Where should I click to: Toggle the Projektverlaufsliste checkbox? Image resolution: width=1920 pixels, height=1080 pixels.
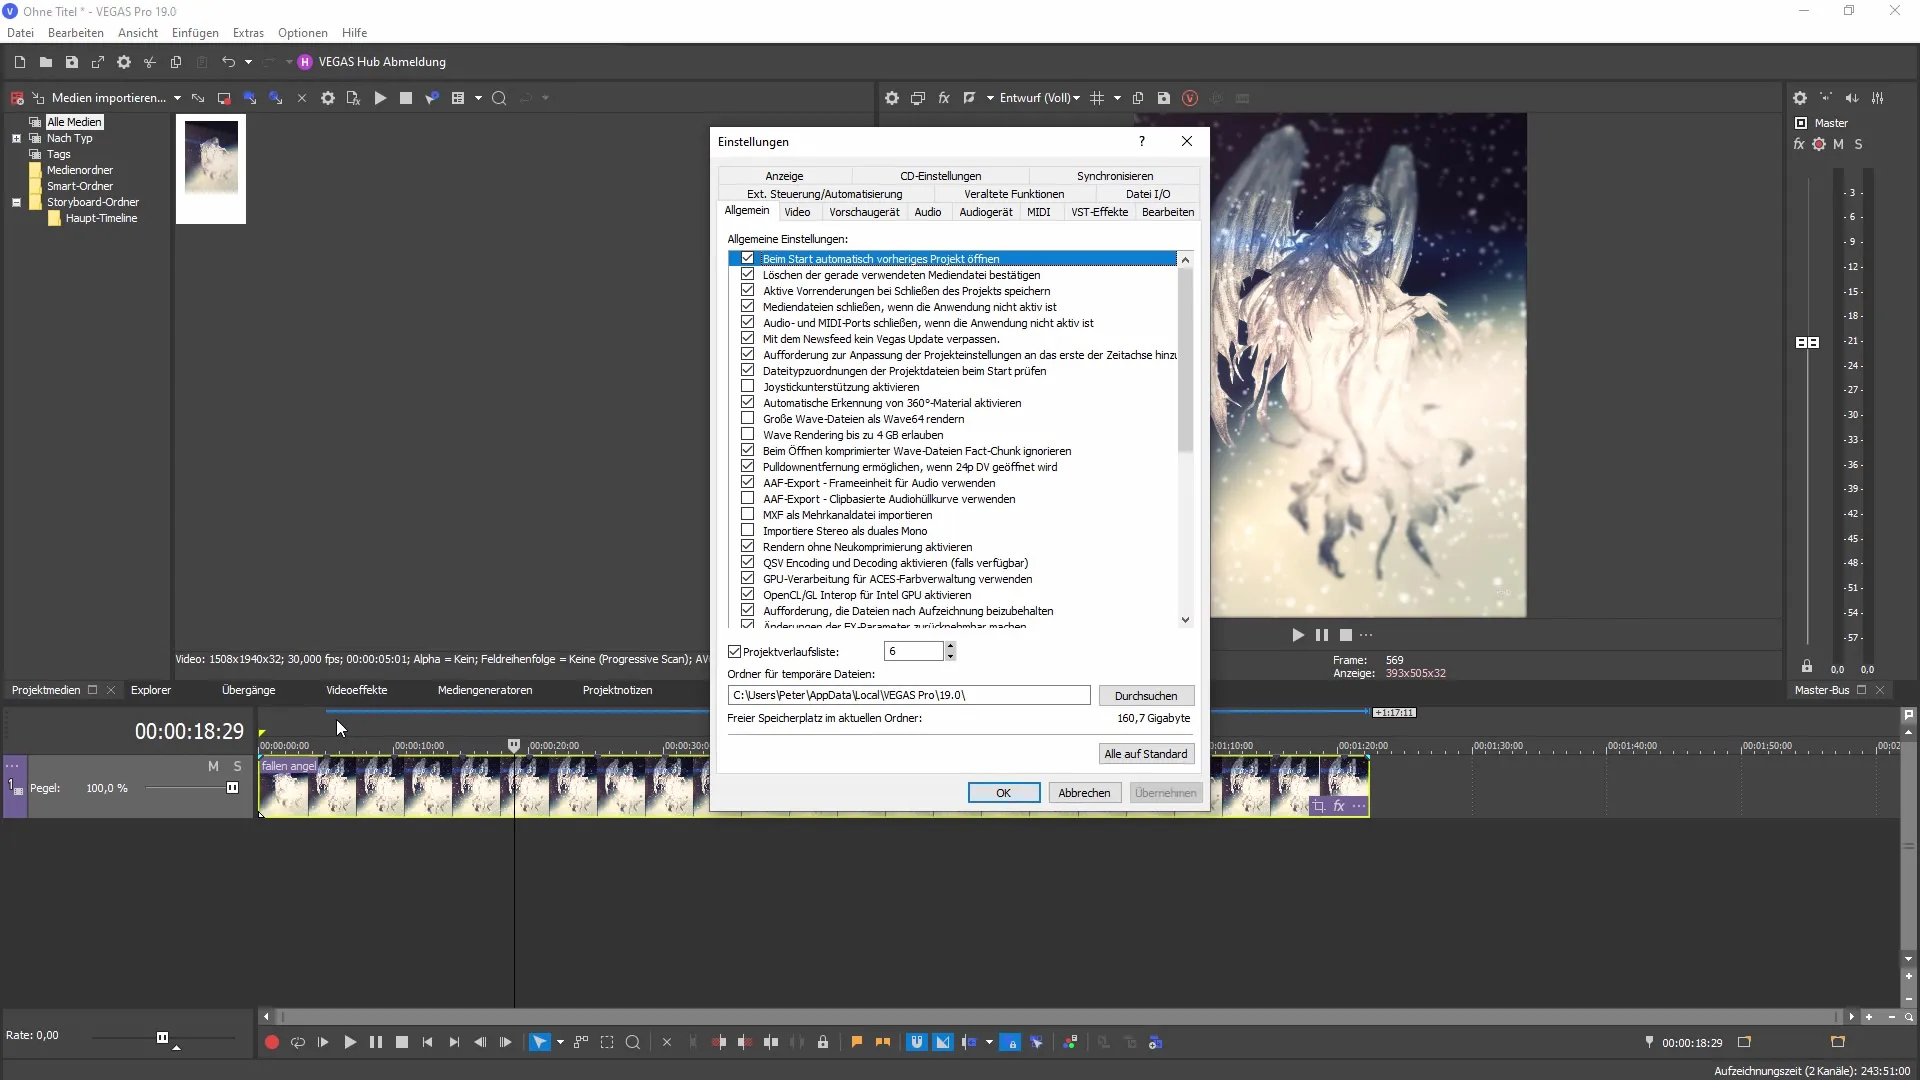[x=735, y=652]
